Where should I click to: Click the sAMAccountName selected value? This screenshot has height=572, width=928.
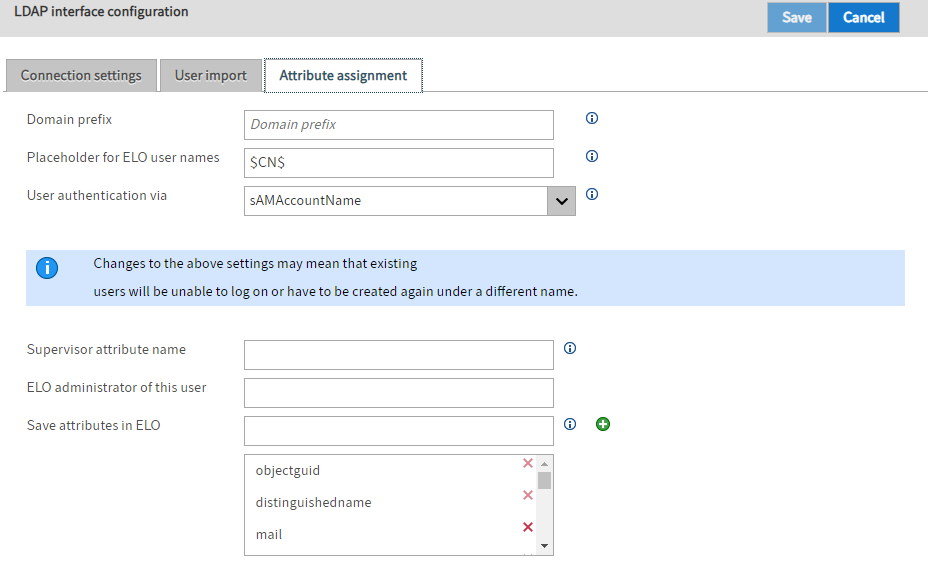click(305, 201)
